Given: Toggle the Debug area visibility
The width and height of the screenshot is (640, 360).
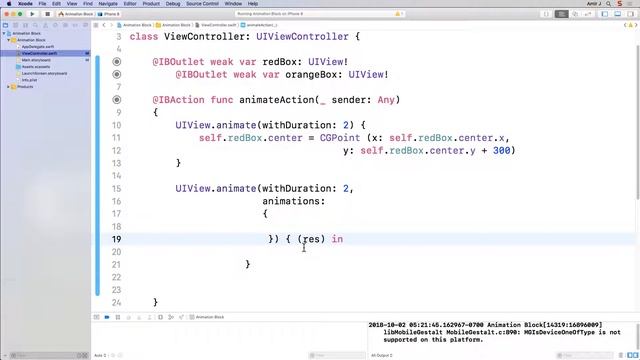Looking at the screenshot, I should [618, 14].
